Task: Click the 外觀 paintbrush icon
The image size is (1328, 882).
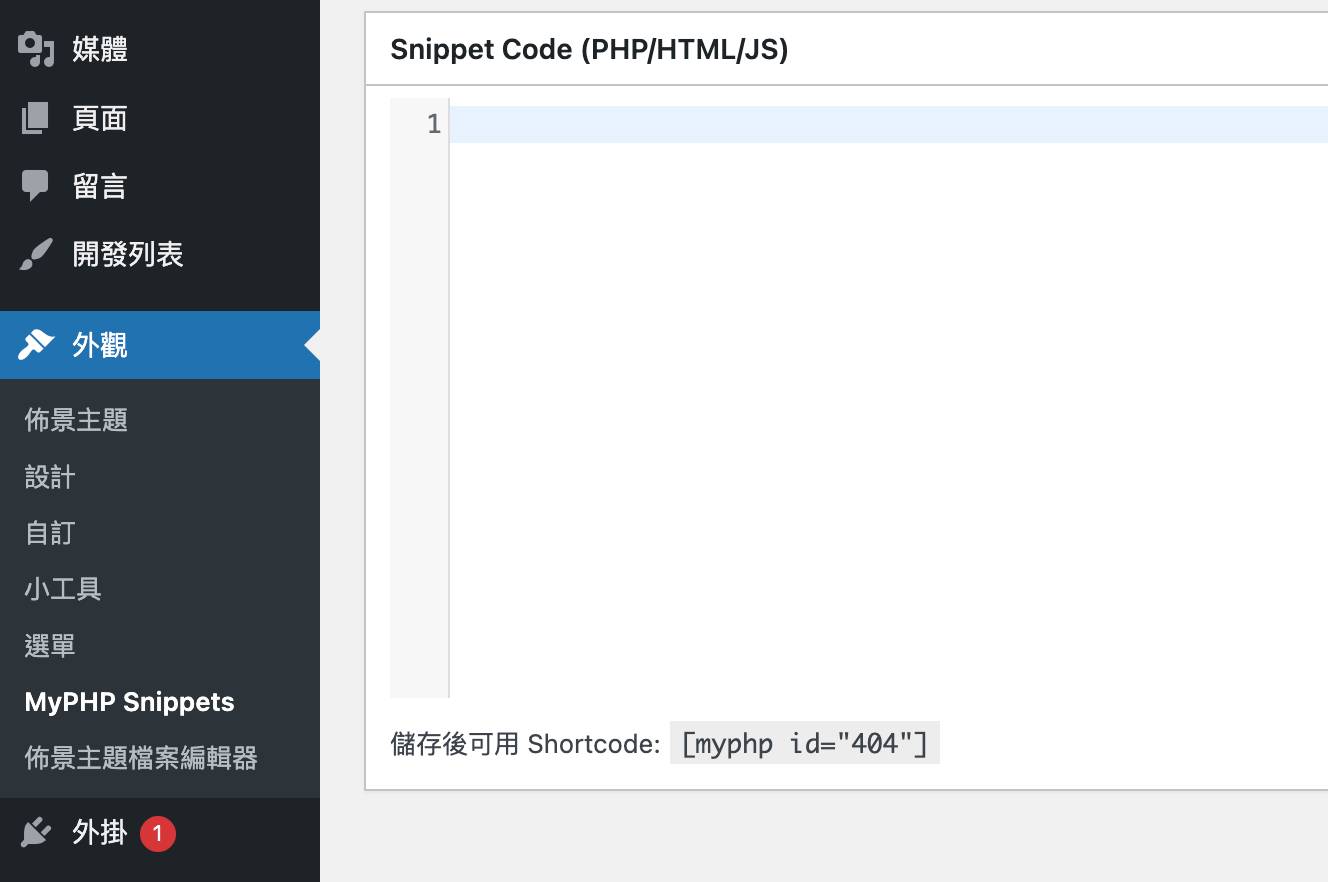Action: [35, 345]
